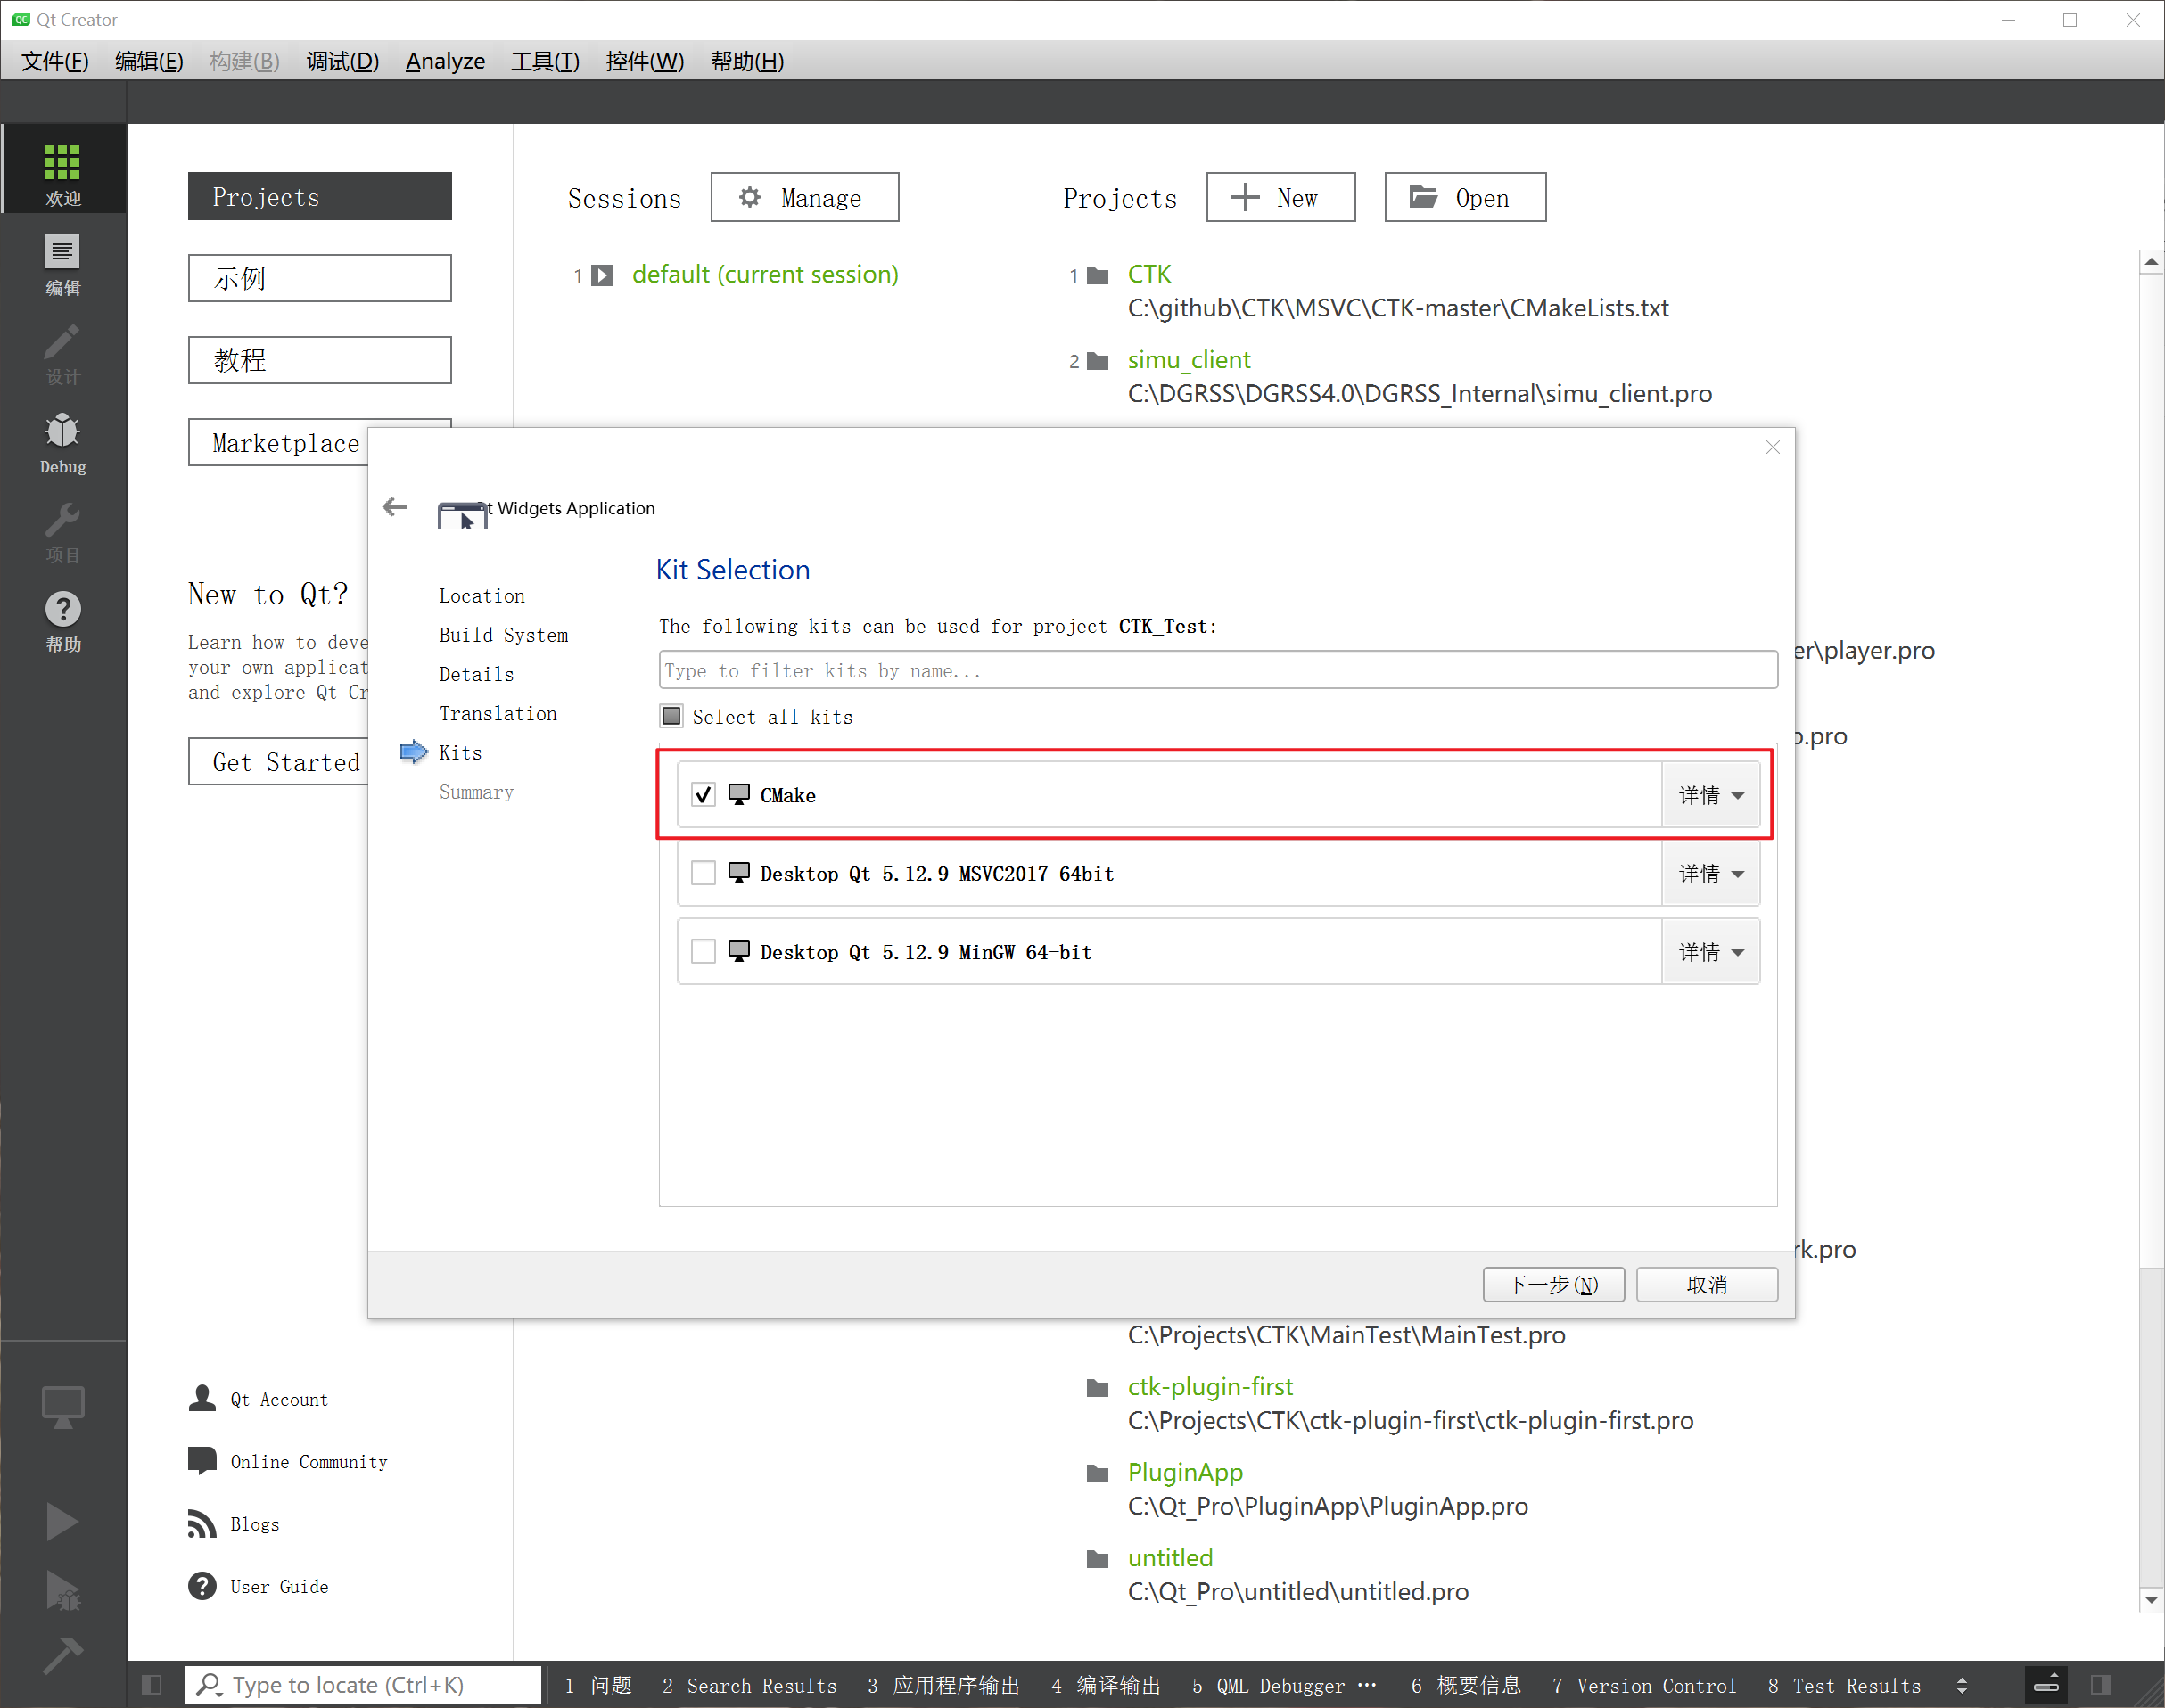The image size is (2165, 1708).
Task: Click the wizard back arrow
Action: (x=395, y=507)
